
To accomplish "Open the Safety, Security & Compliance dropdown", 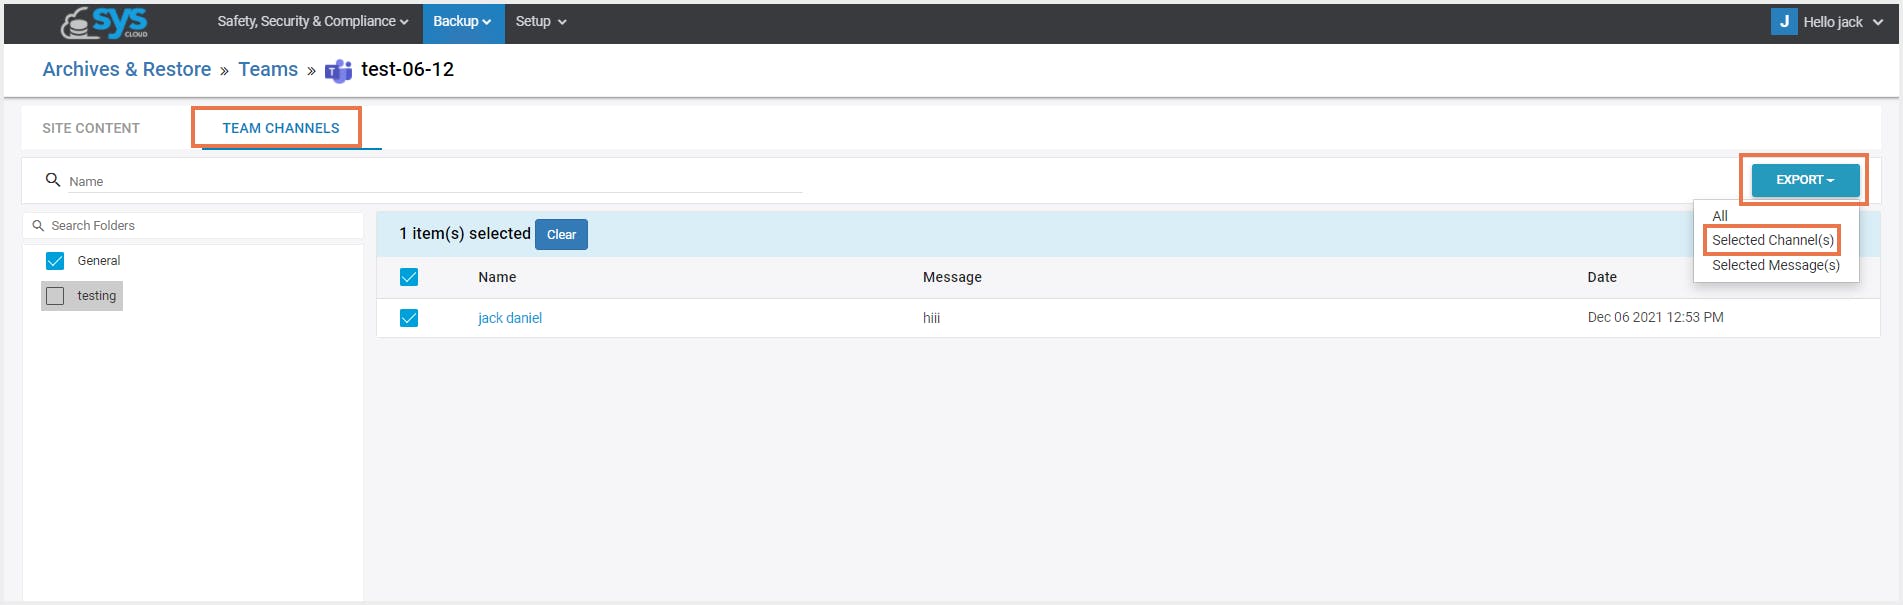I will (313, 21).
